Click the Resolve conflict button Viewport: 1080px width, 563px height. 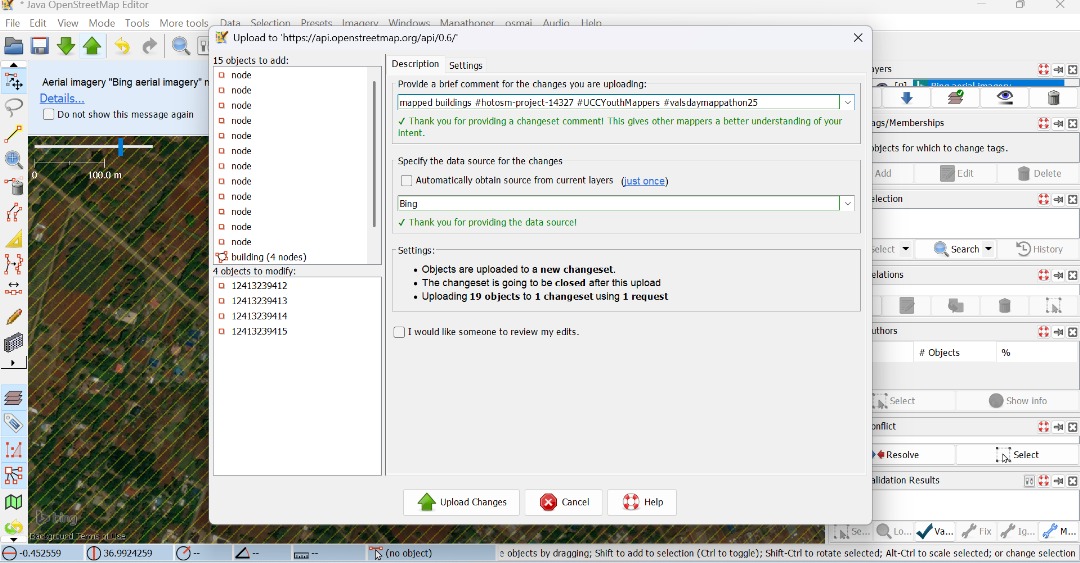(914, 455)
